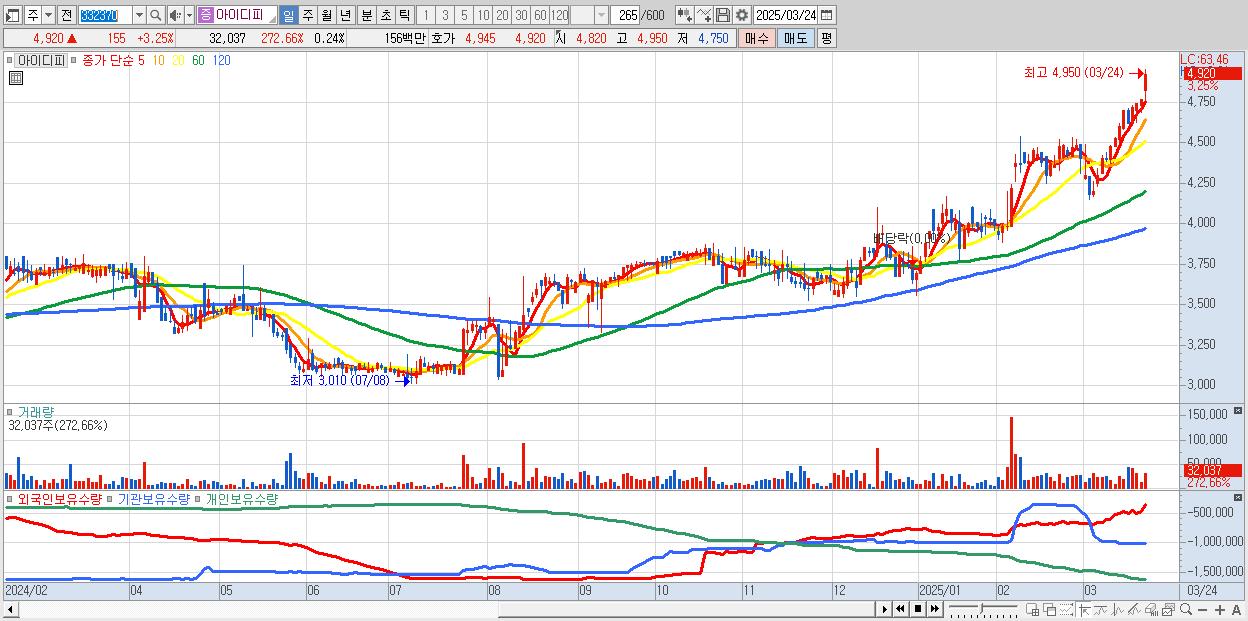The image size is (1248, 621).
Task: Toggle the 아이디피 checkbox in the chart legend
Action: pos(9,60)
